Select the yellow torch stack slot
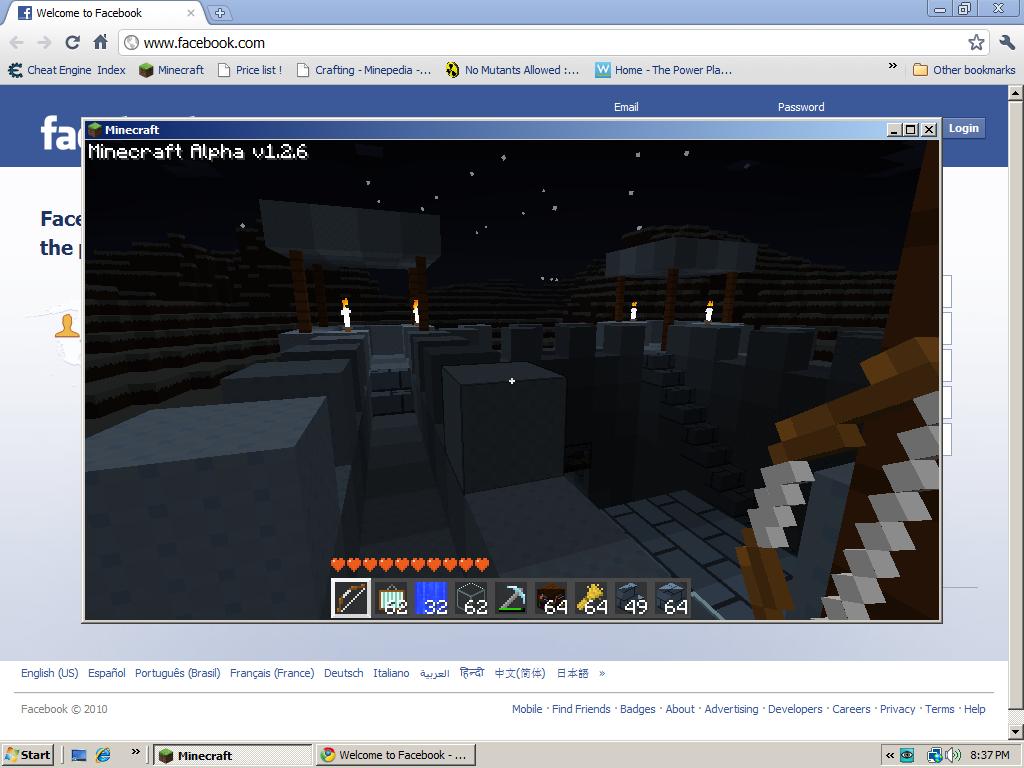1024x768 pixels. point(591,598)
